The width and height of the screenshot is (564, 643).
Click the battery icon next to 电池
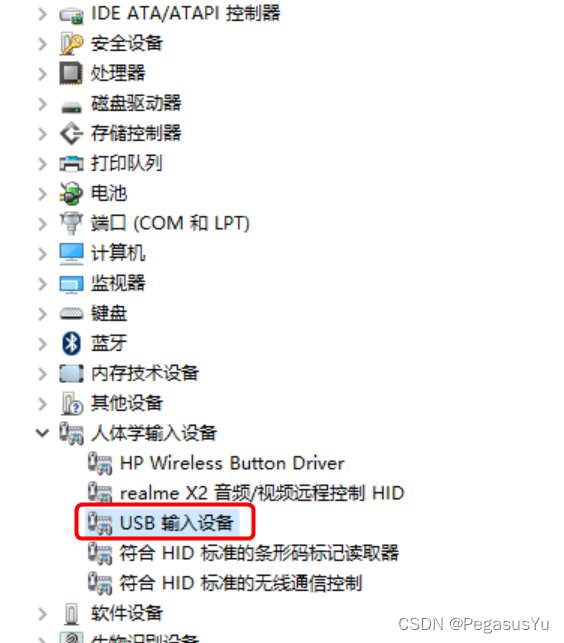pyautogui.click(x=71, y=193)
